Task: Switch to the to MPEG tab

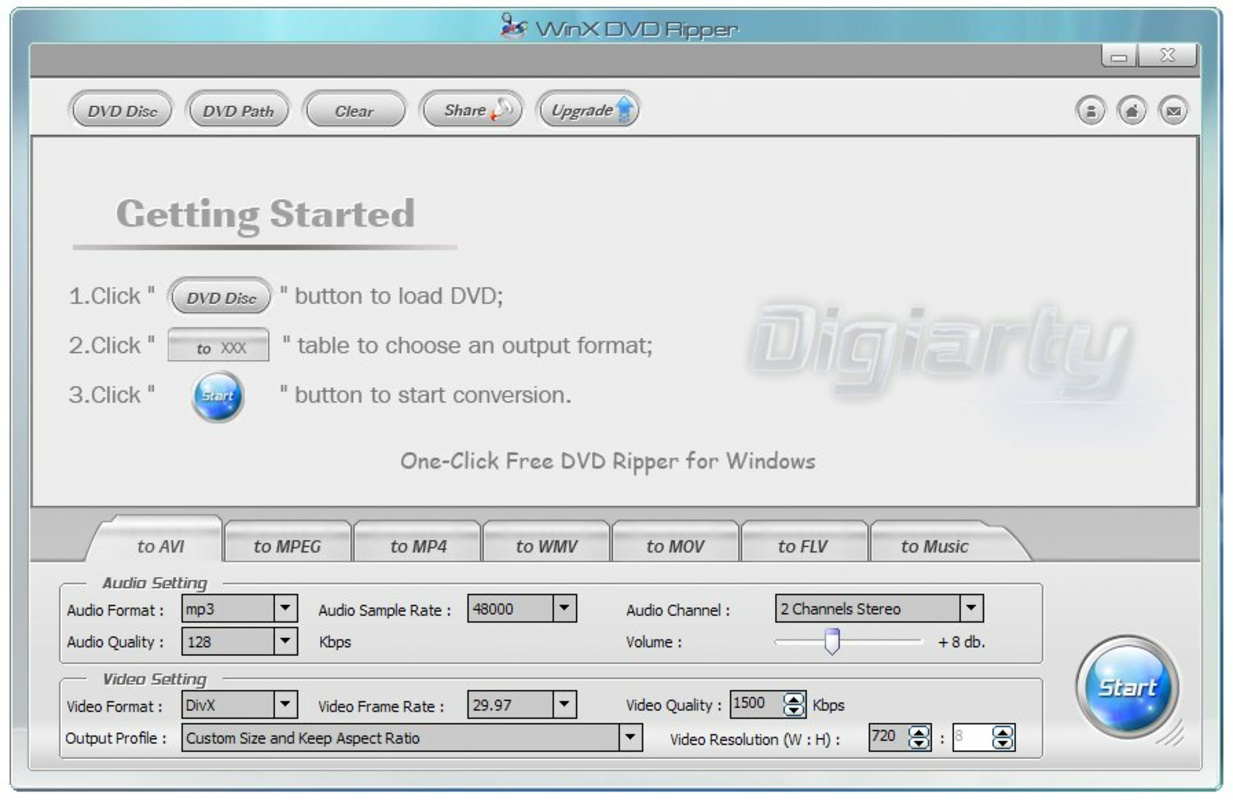Action: [287, 546]
